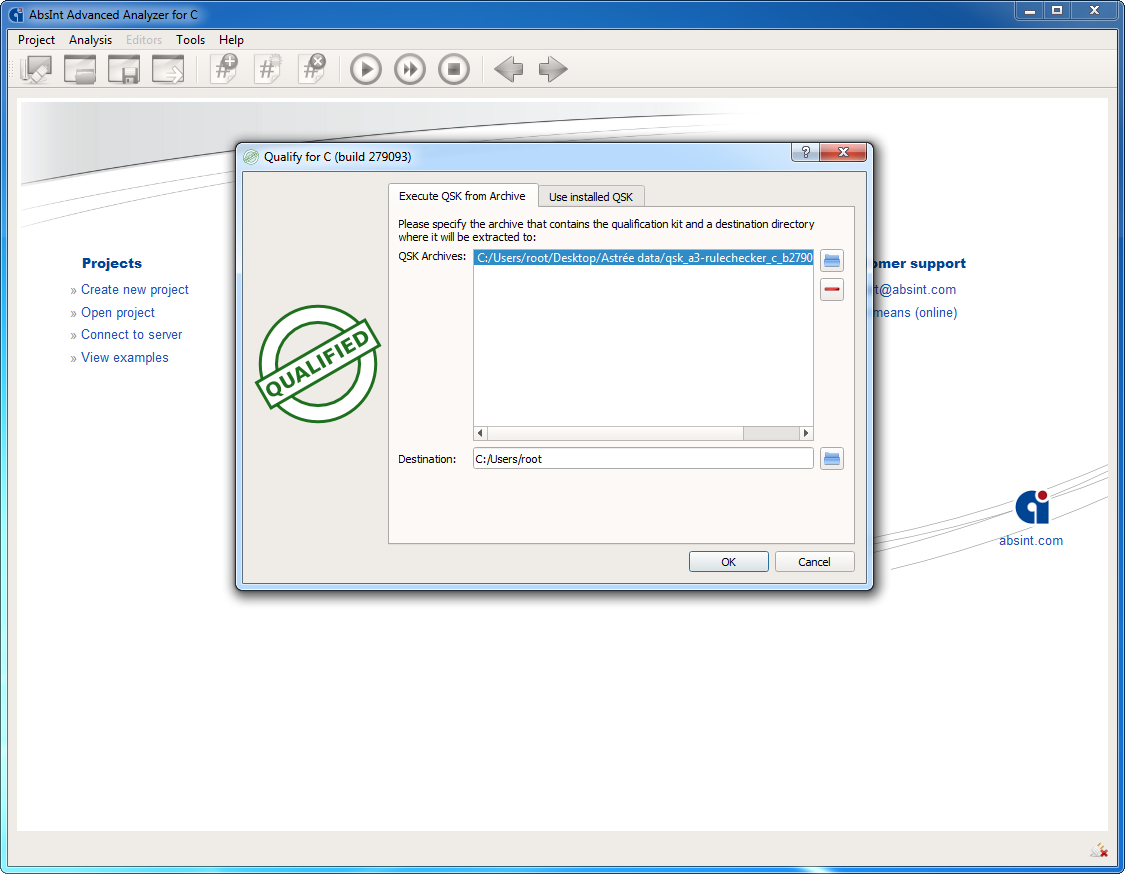Click the status icon in the bottom-right corner

(x=1098, y=850)
